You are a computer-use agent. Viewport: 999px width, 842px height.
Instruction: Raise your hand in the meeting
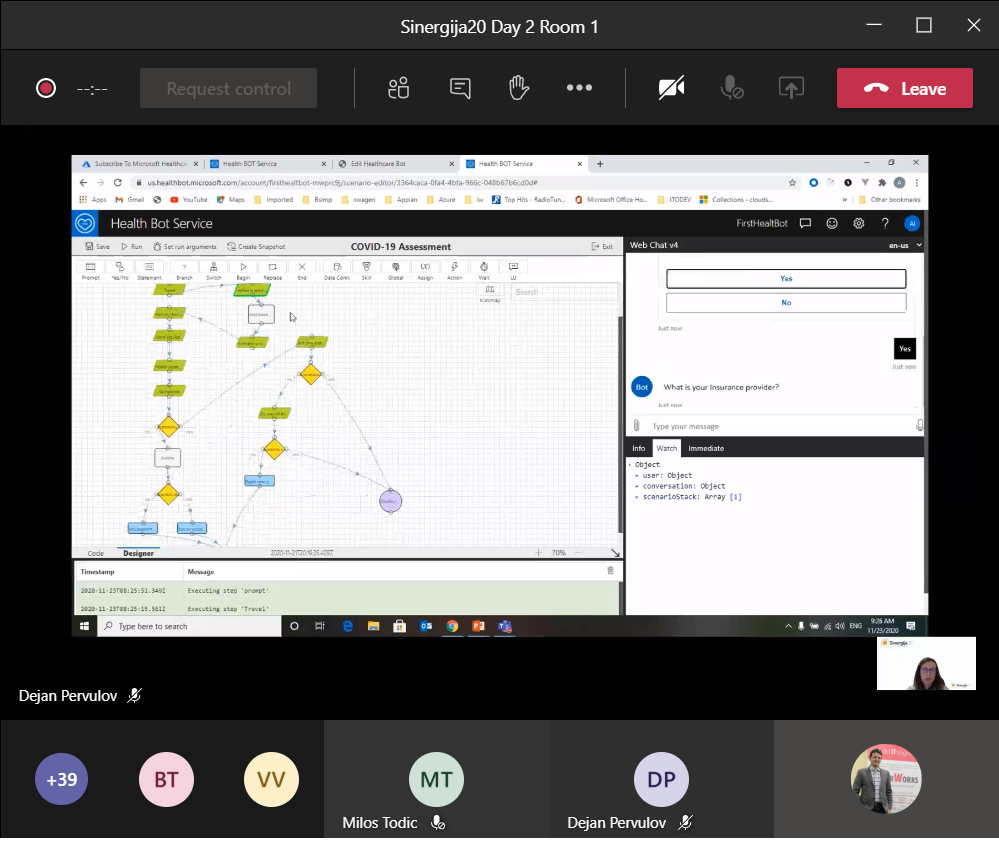519,88
